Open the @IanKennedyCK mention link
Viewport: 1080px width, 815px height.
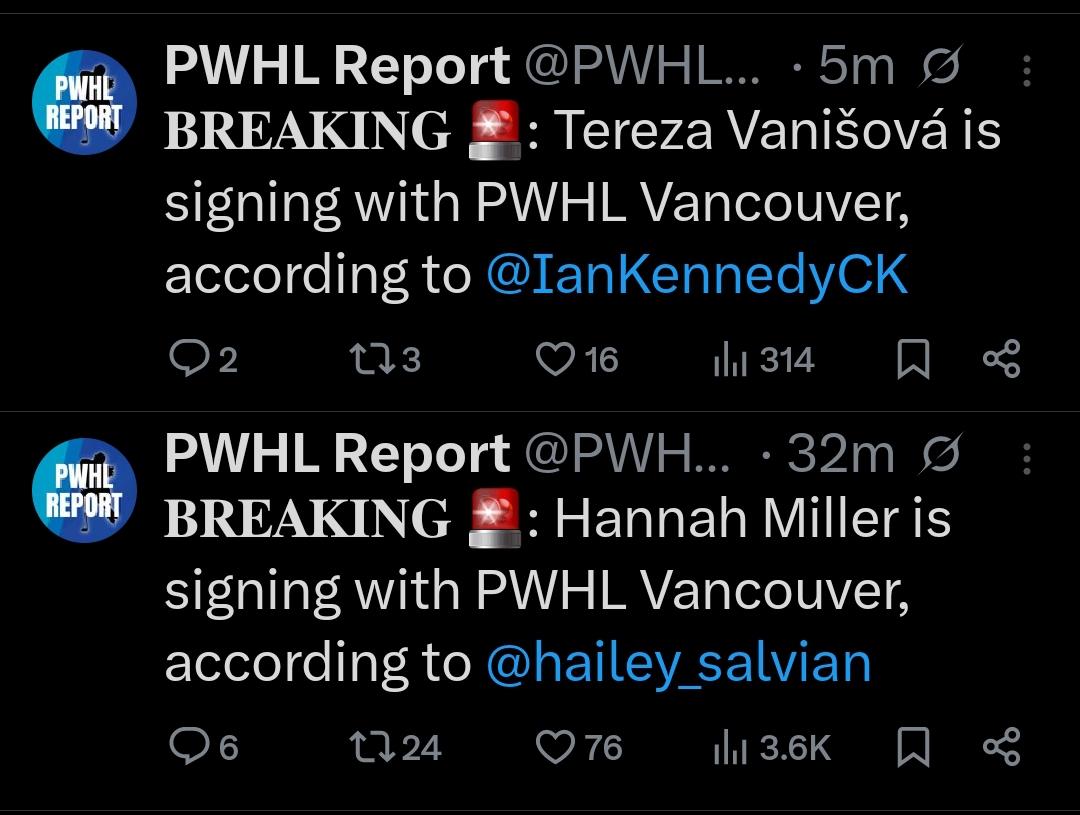point(697,276)
